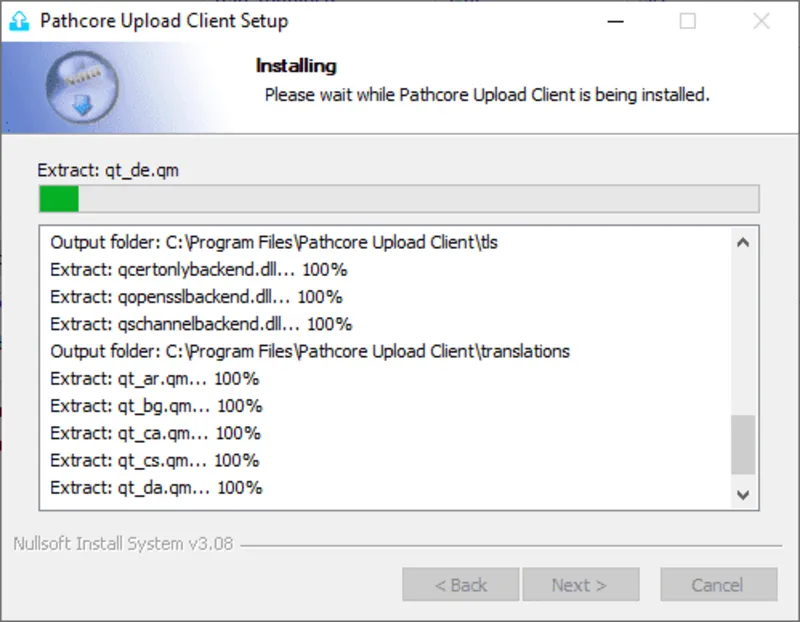
Task: Click the installation progress bar
Action: pos(400,199)
